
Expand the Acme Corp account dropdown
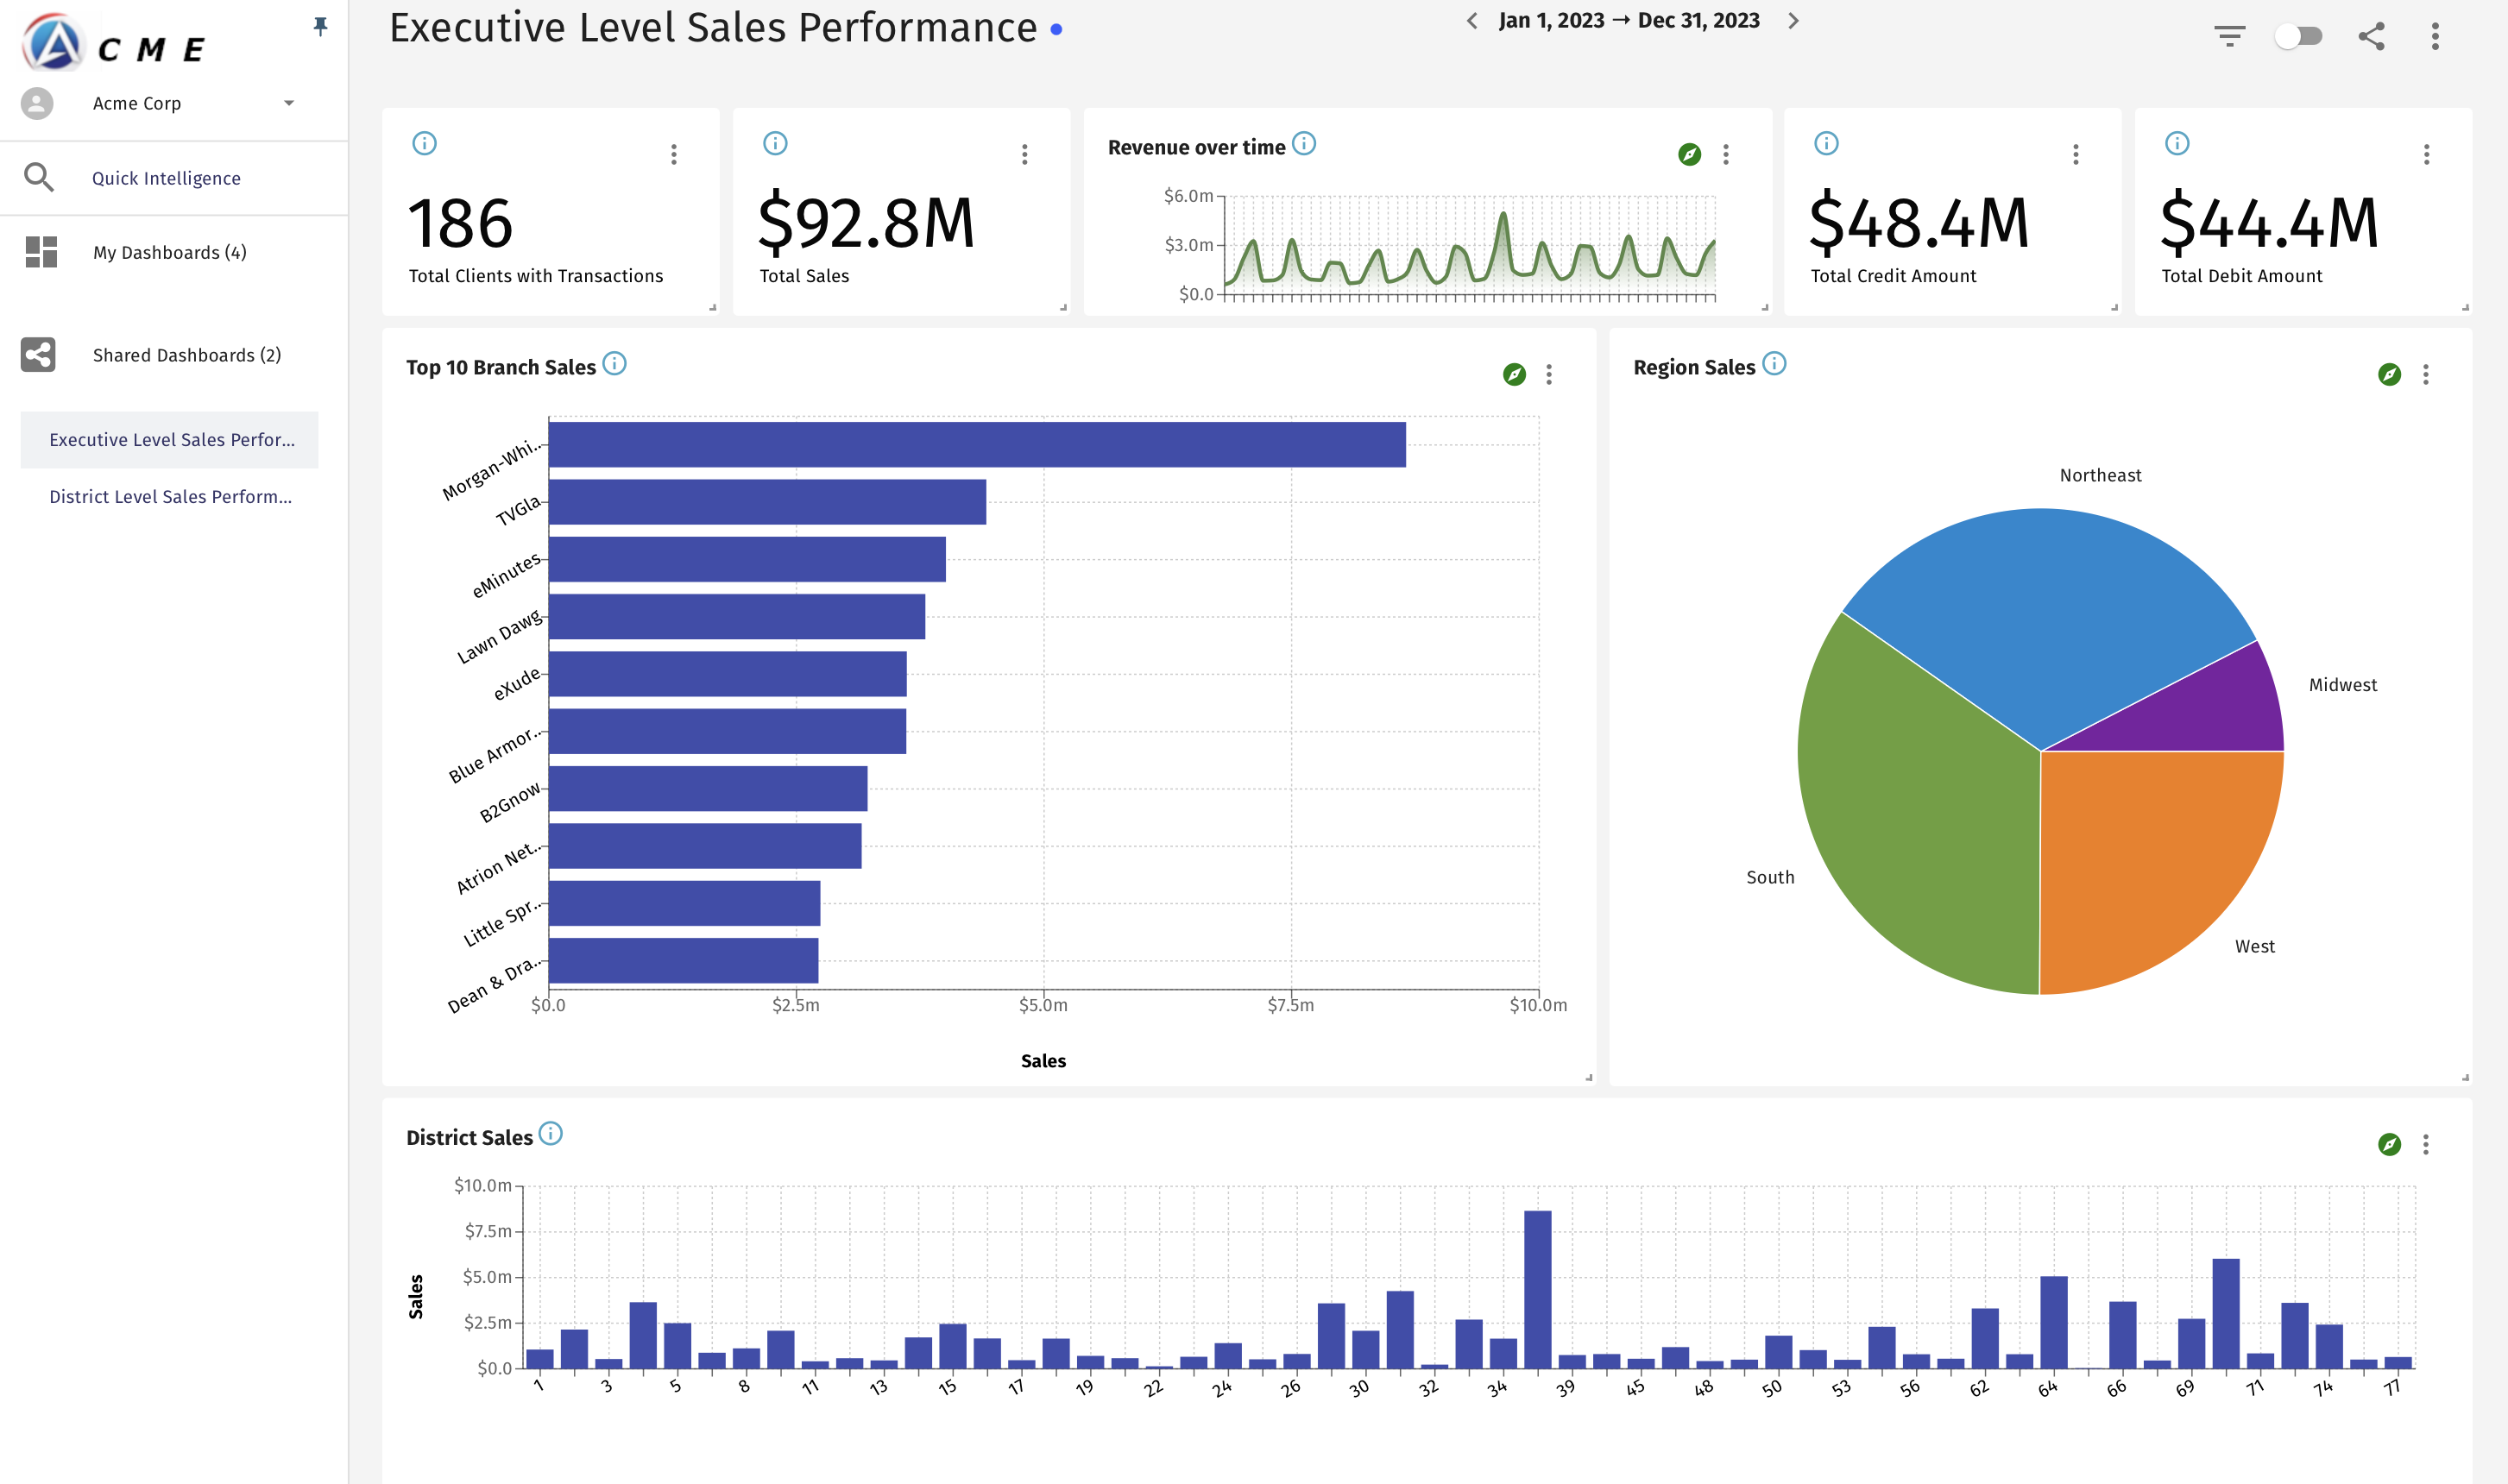[x=289, y=103]
